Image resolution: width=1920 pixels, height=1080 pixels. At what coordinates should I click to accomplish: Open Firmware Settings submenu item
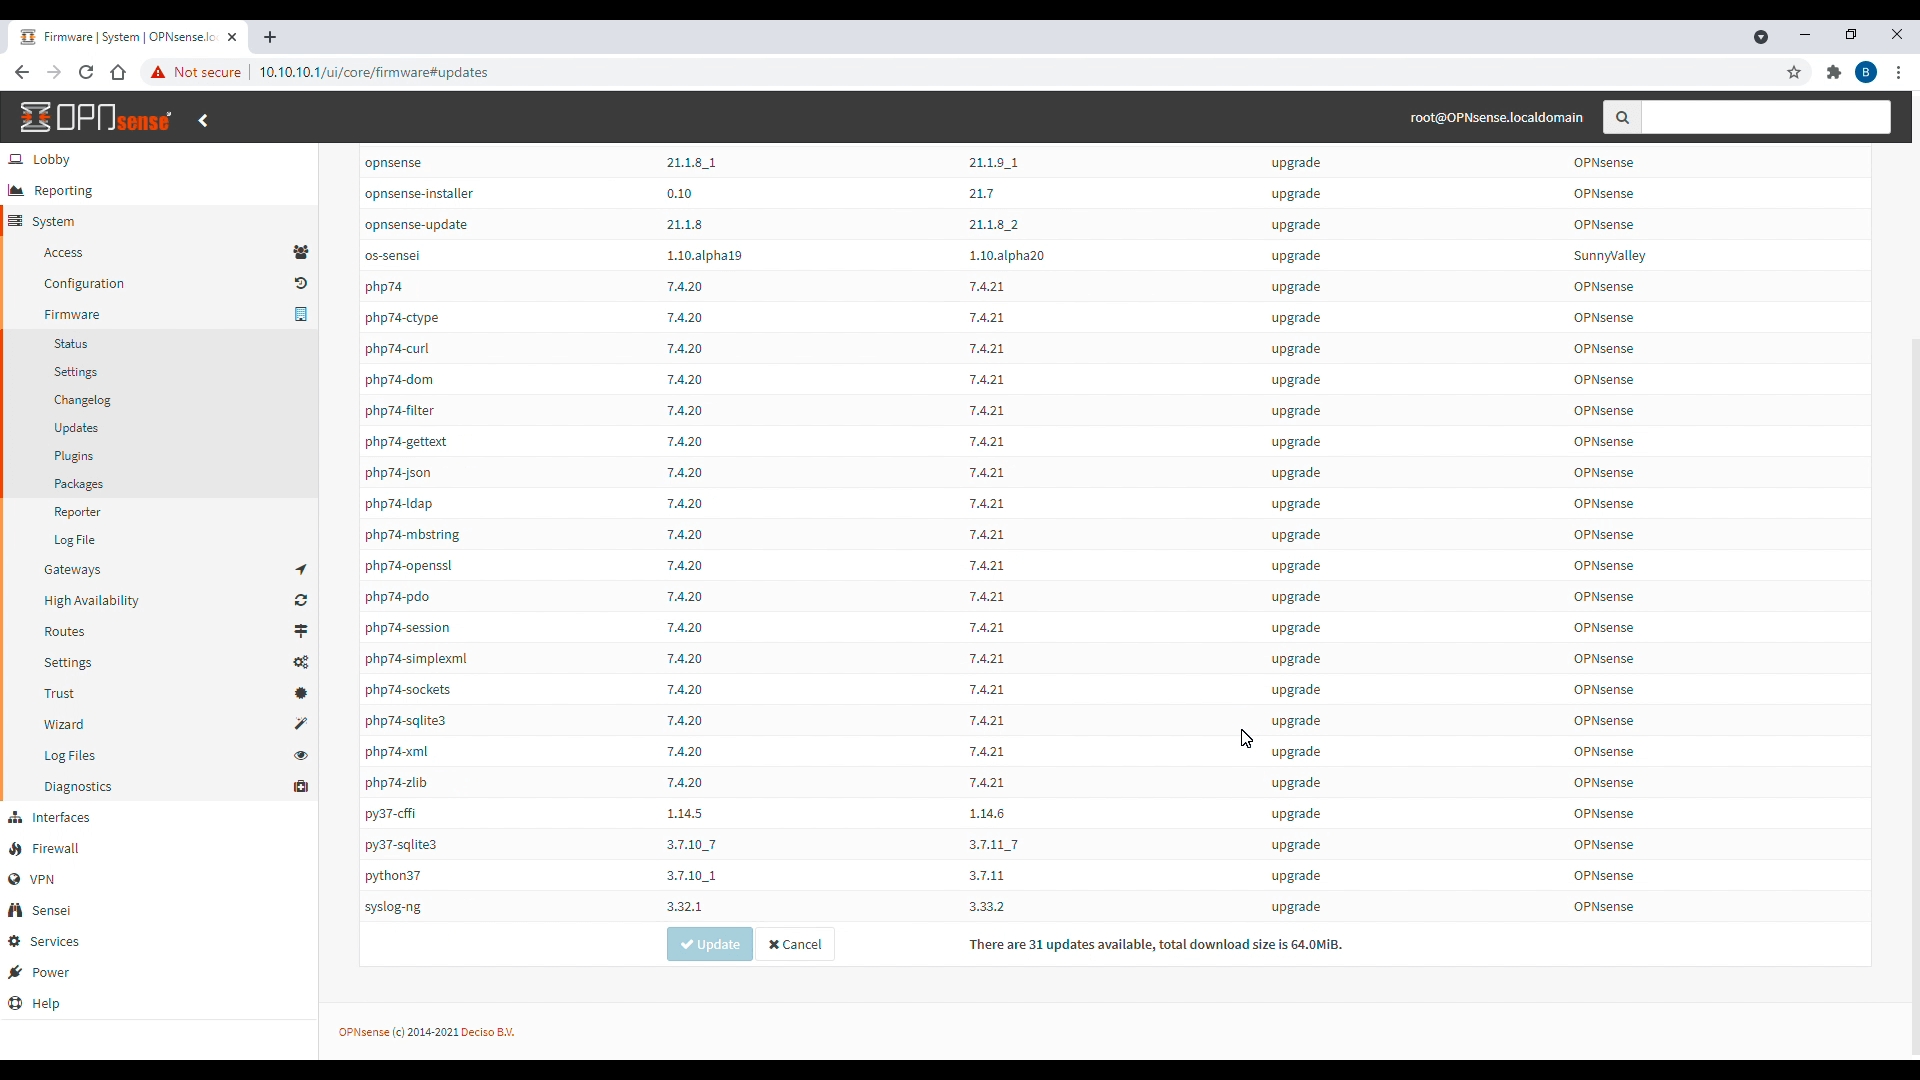pyautogui.click(x=75, y=371)
